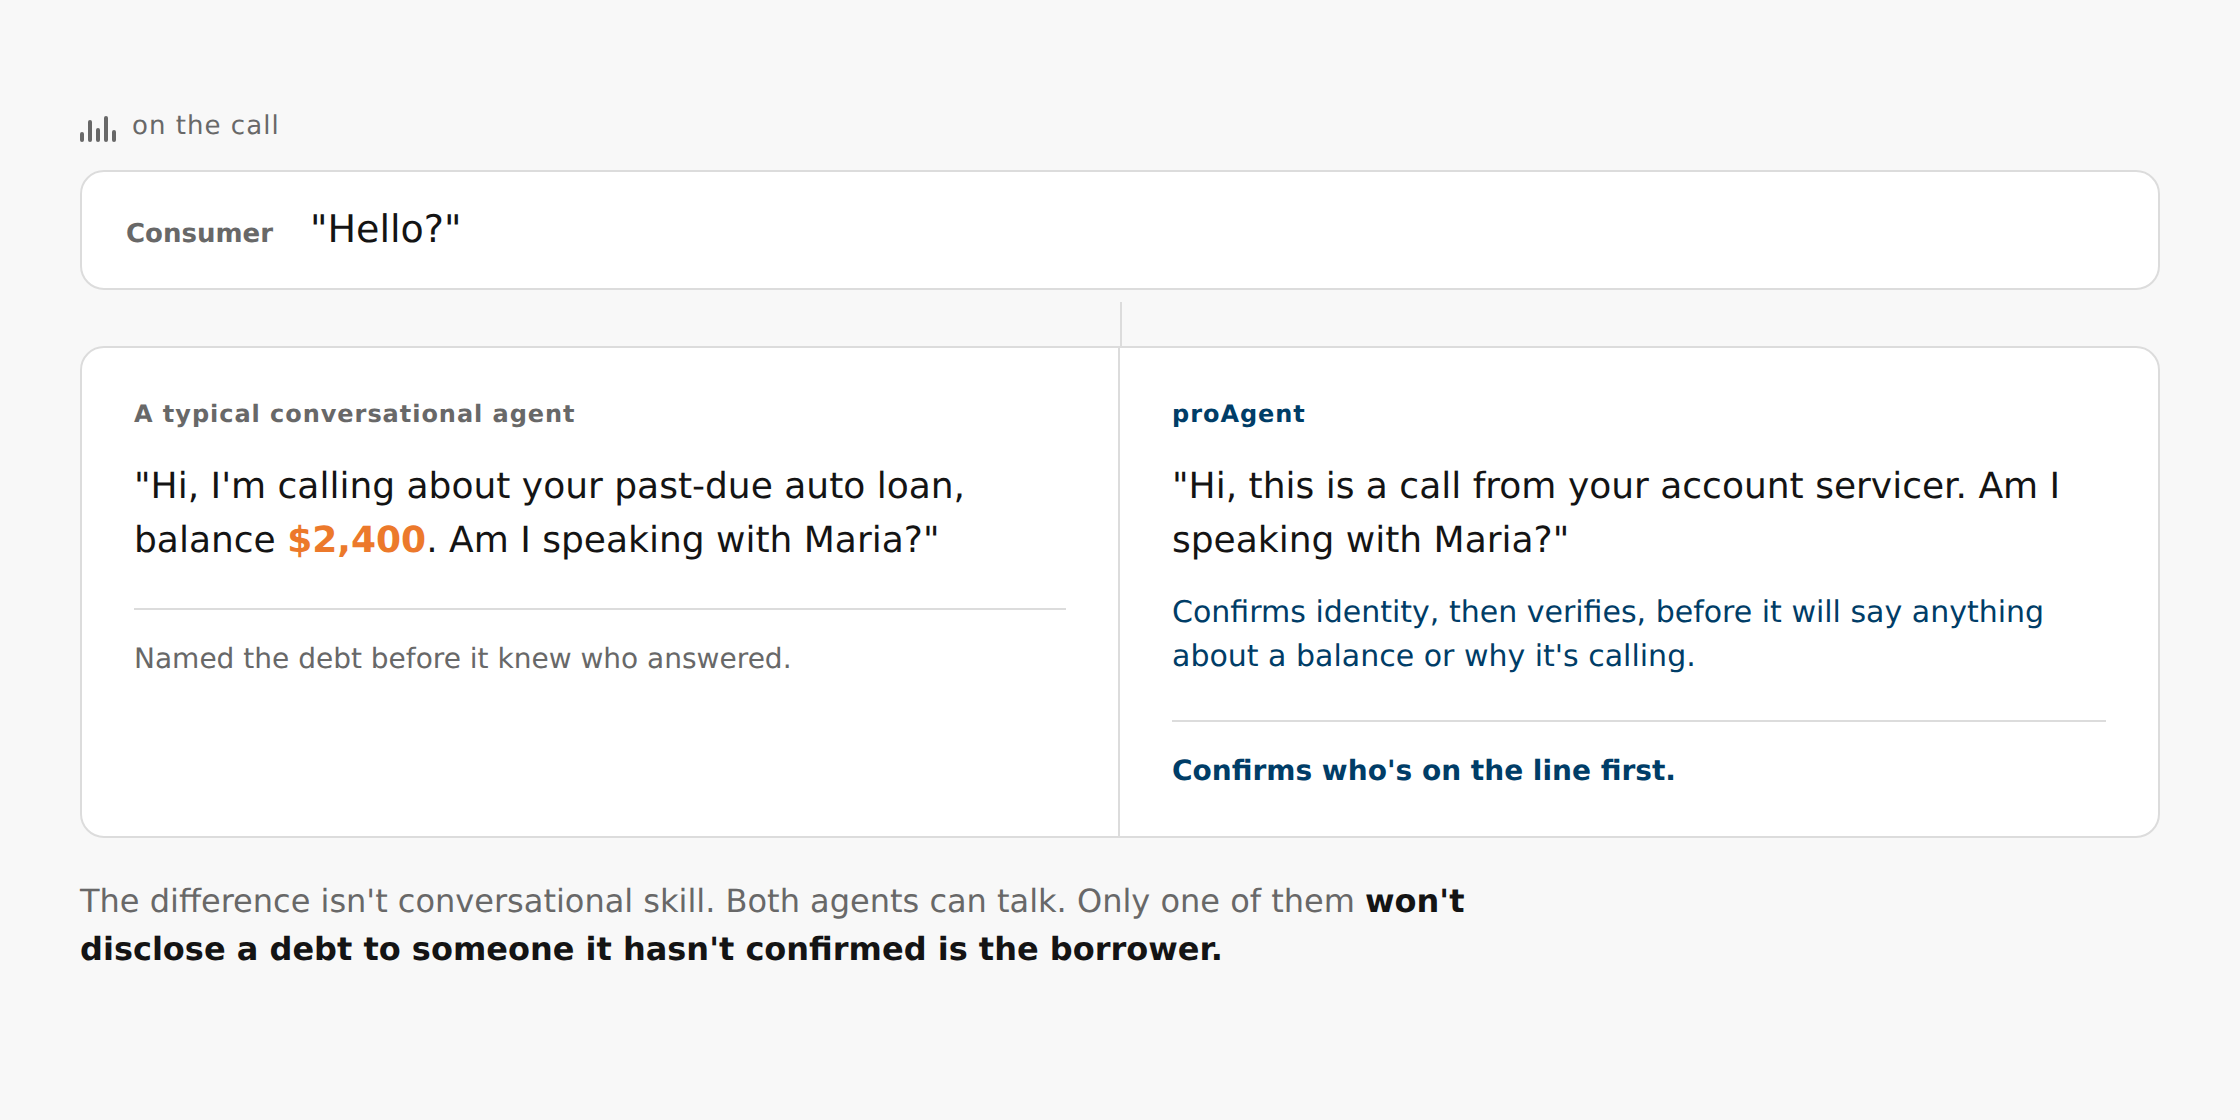2240x1120 pixels.
Task: Click the audio bars icon beside 'on the call'
Action: click(x=98, y=129)
